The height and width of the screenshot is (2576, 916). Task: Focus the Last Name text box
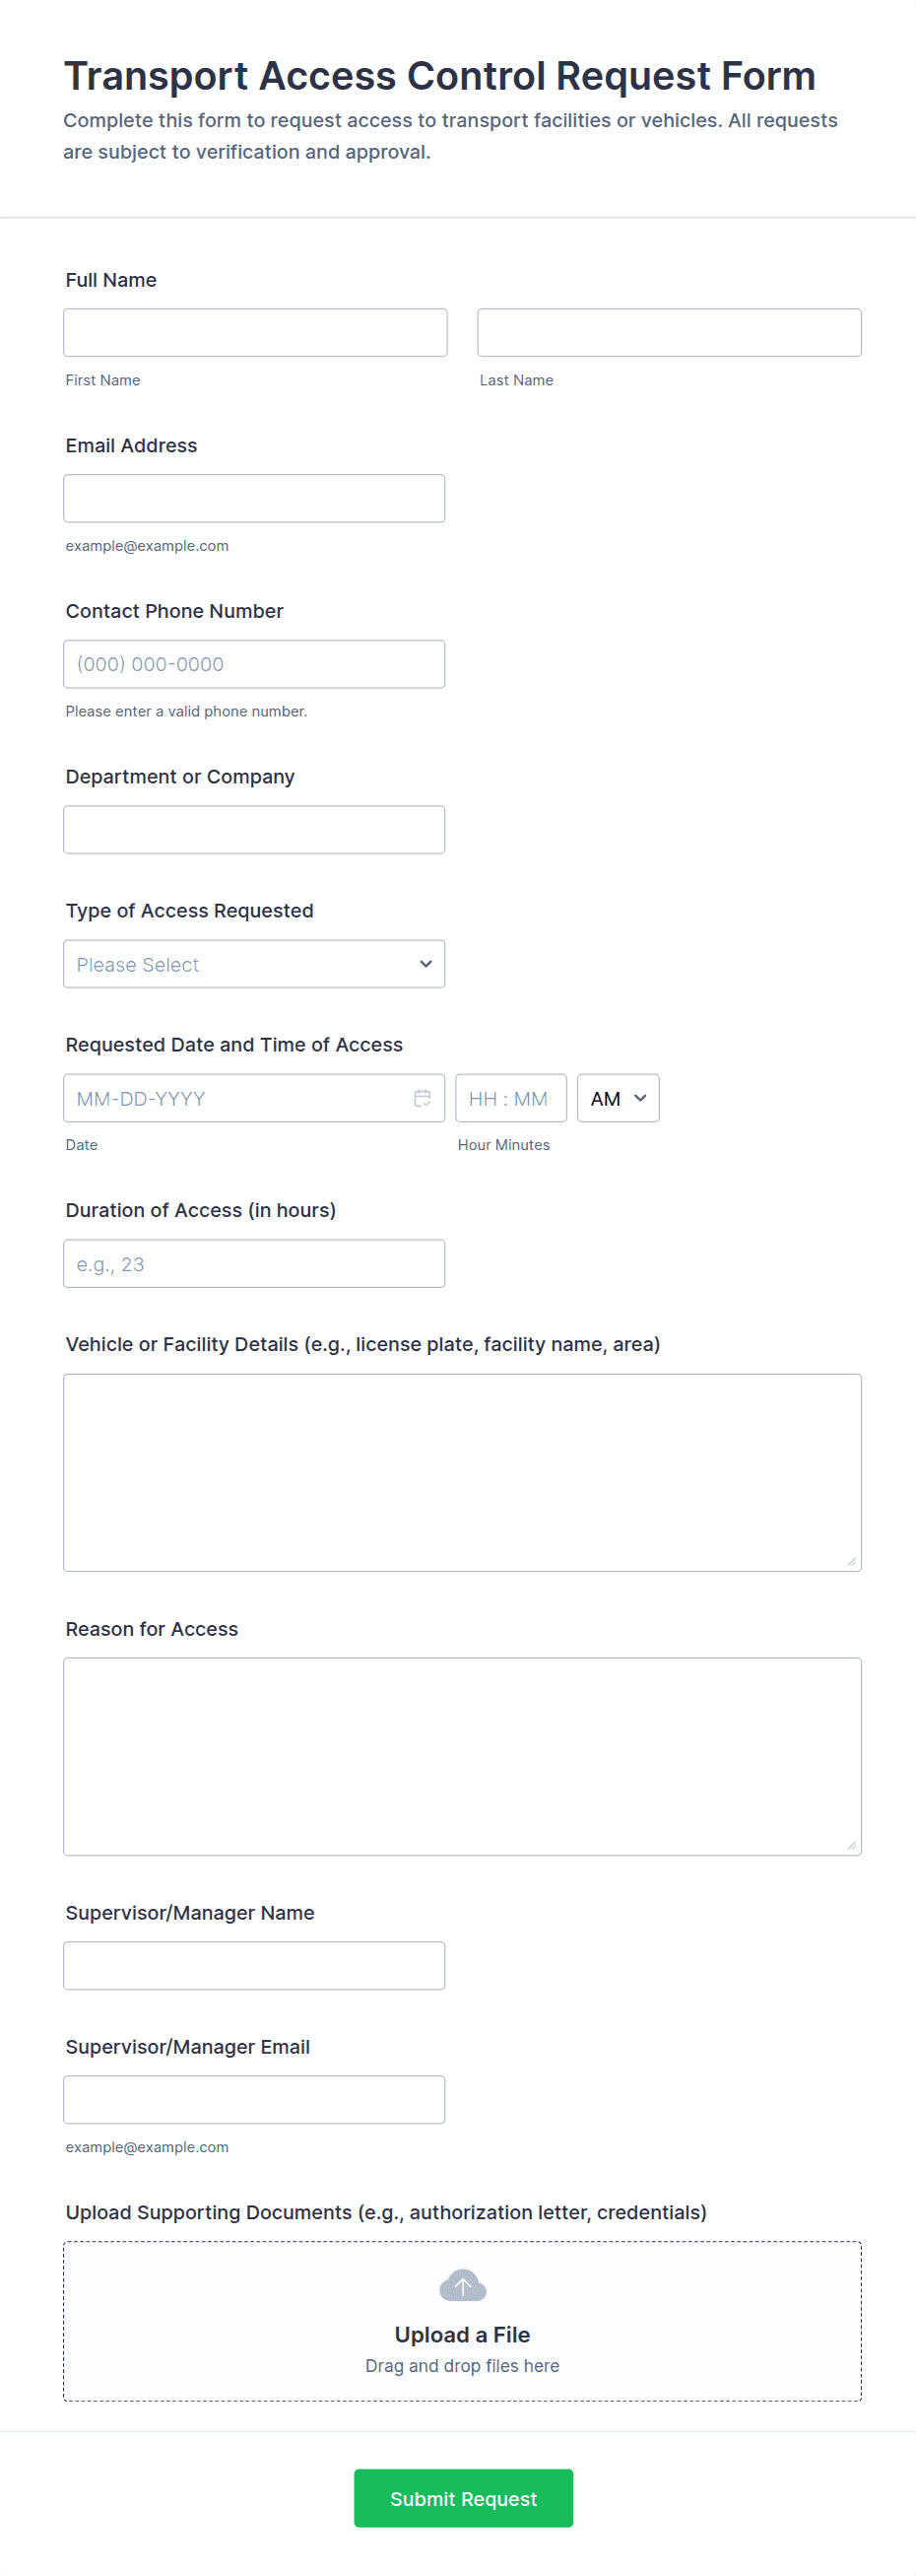tap(669, 332)
